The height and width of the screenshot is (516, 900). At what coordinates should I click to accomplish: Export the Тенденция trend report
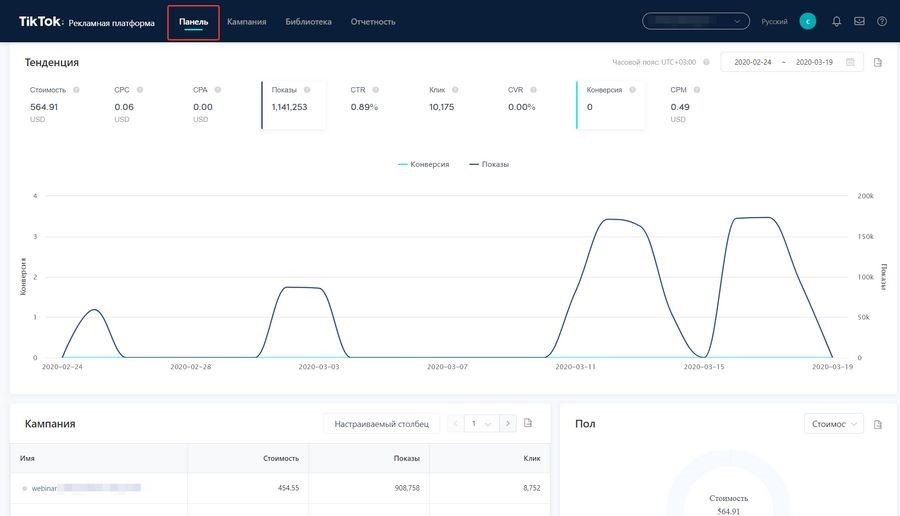(878, 62)
